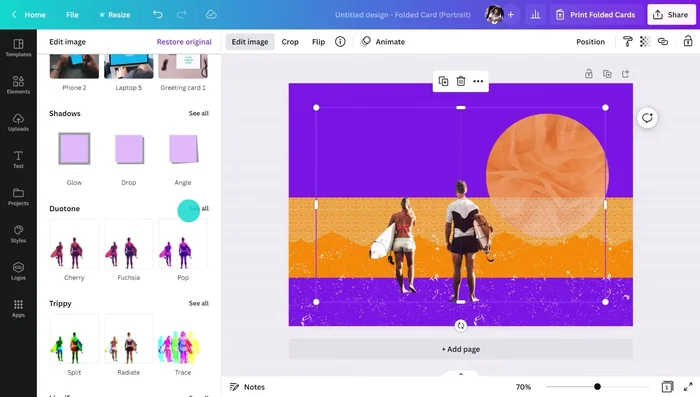Click the user profile avatar
The height and width of the screenshot is (397, 700).
point(494,15)
